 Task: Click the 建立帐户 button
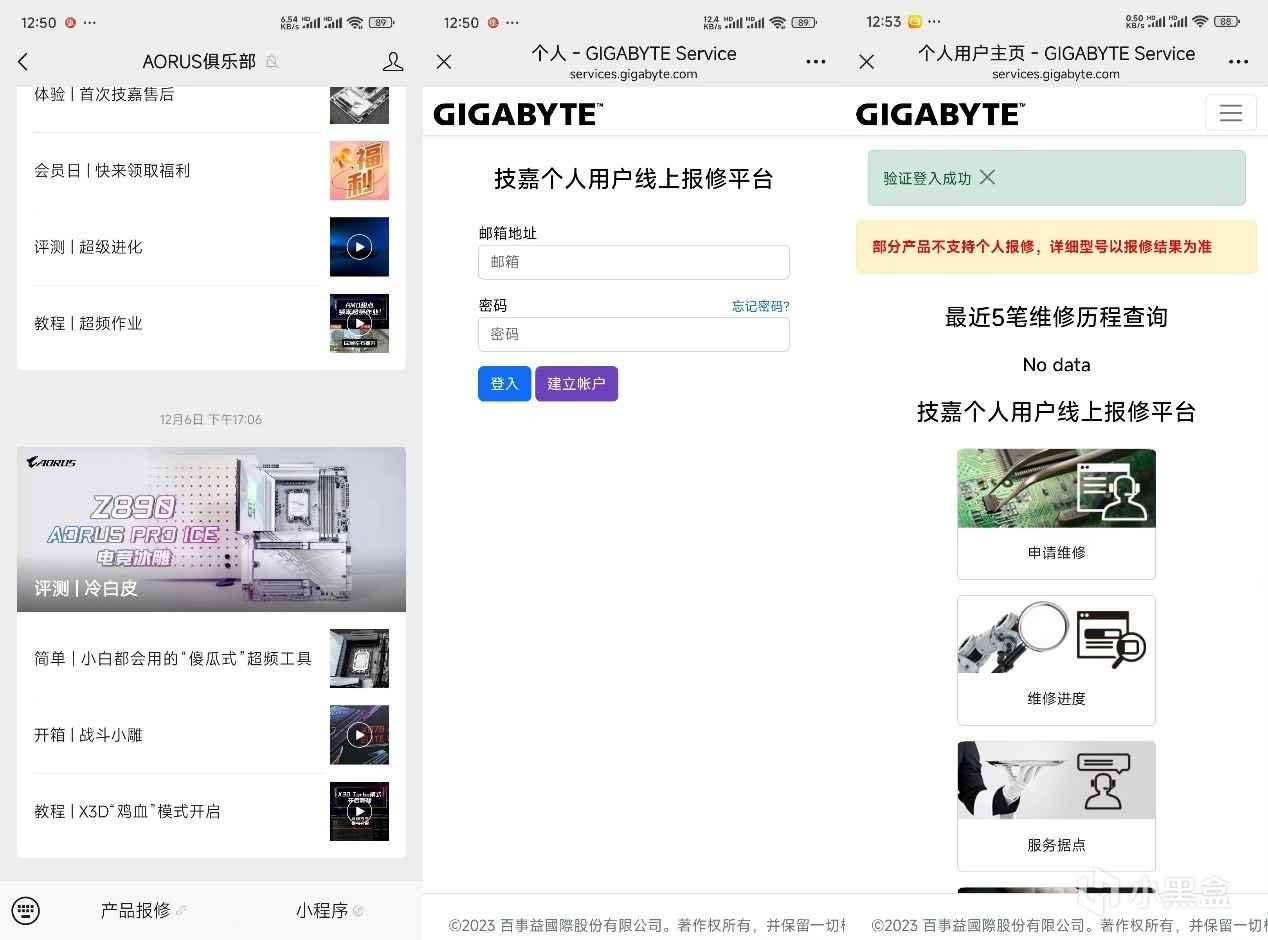click(576, 384)
